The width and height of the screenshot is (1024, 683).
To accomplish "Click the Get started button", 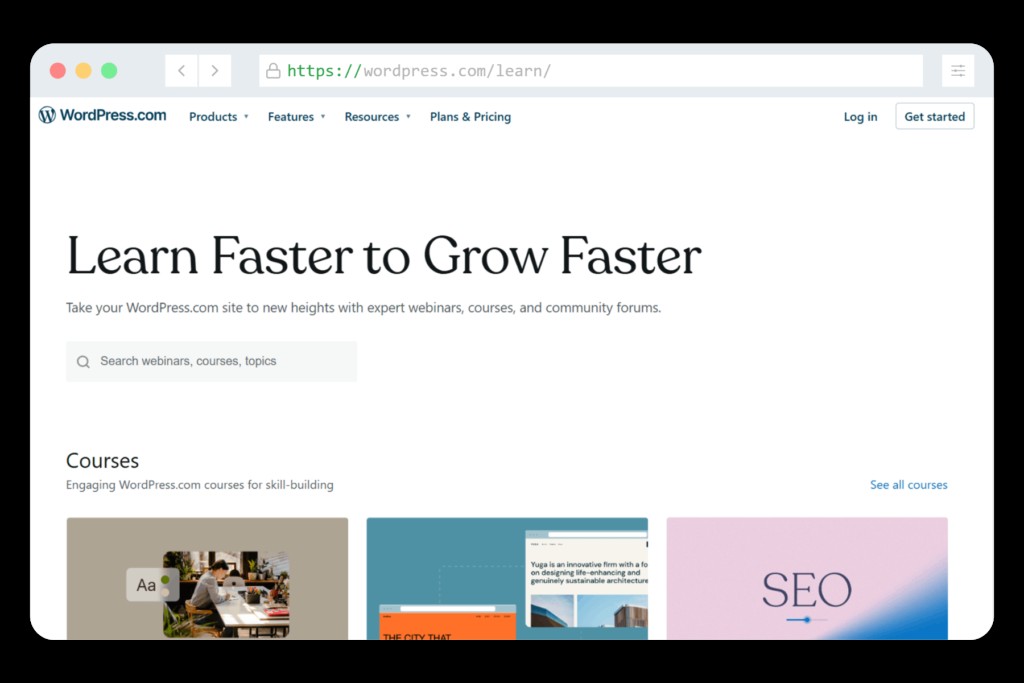I will [935, 116].
